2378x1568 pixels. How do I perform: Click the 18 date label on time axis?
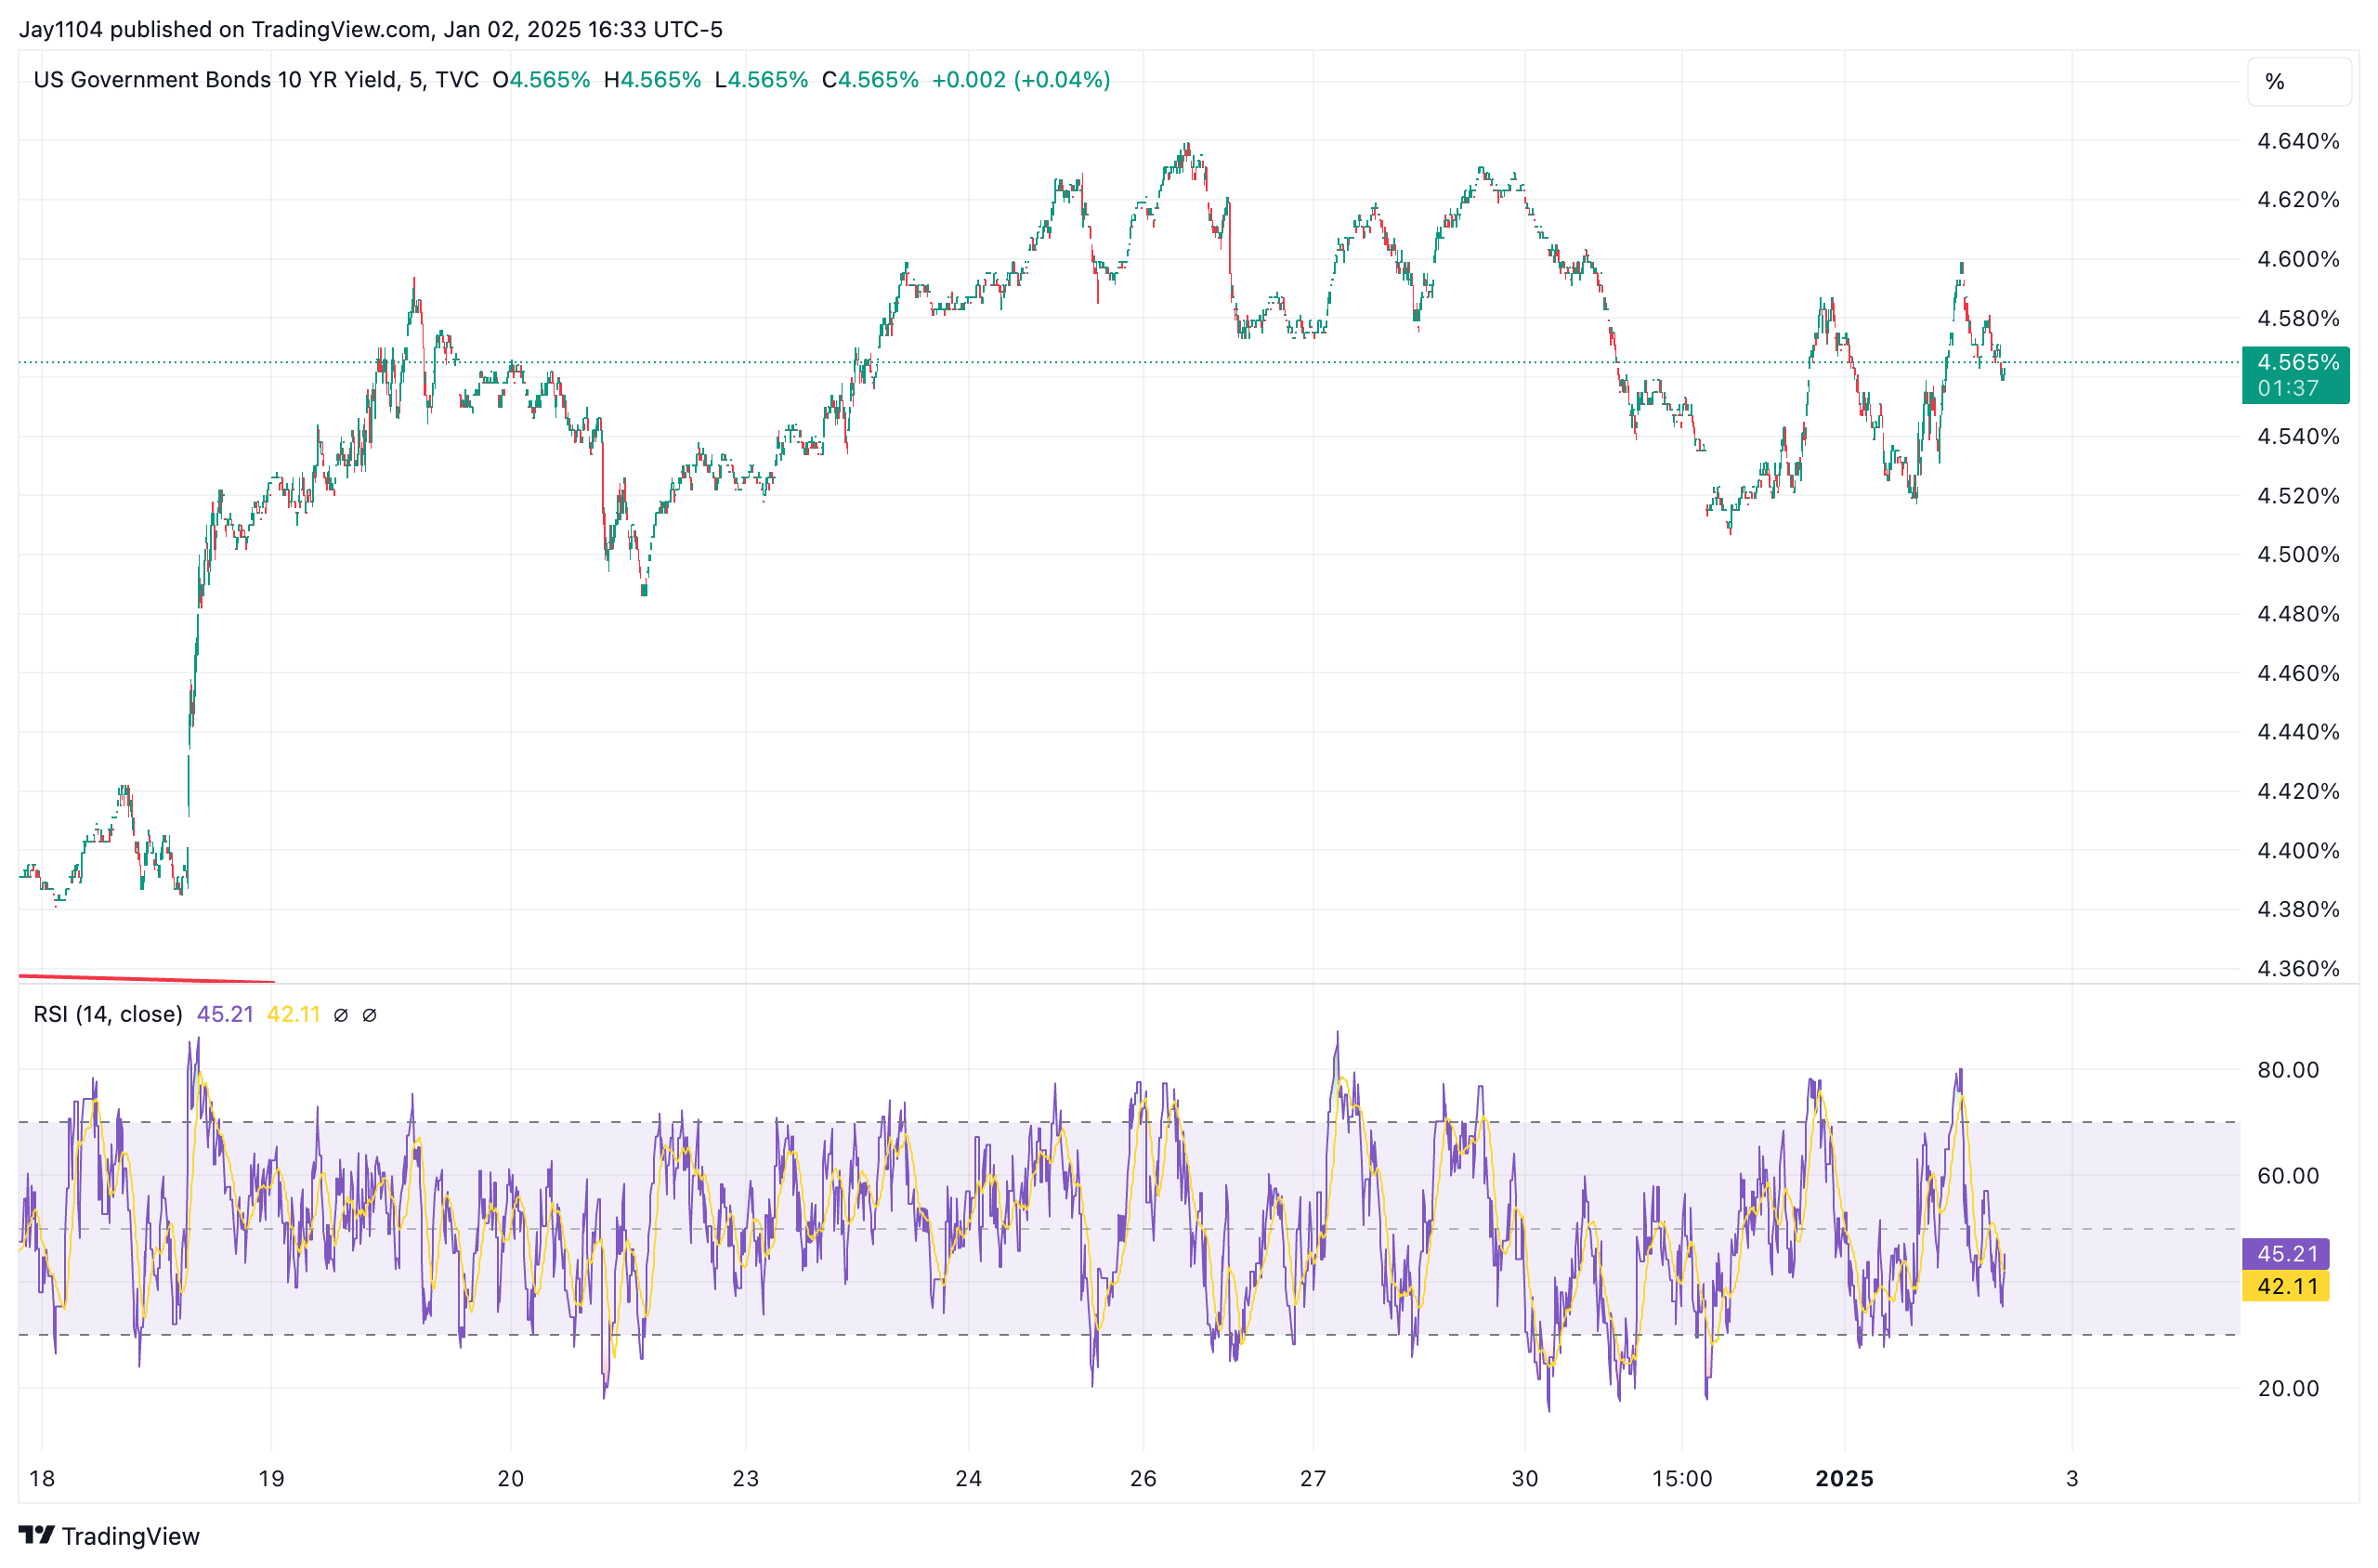coord(42,1479)
